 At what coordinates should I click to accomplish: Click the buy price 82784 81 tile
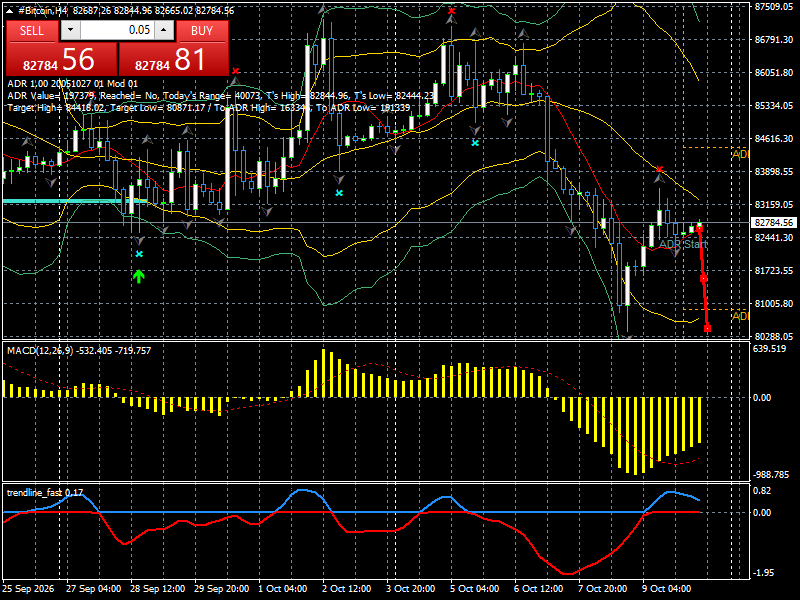[173, 59]
